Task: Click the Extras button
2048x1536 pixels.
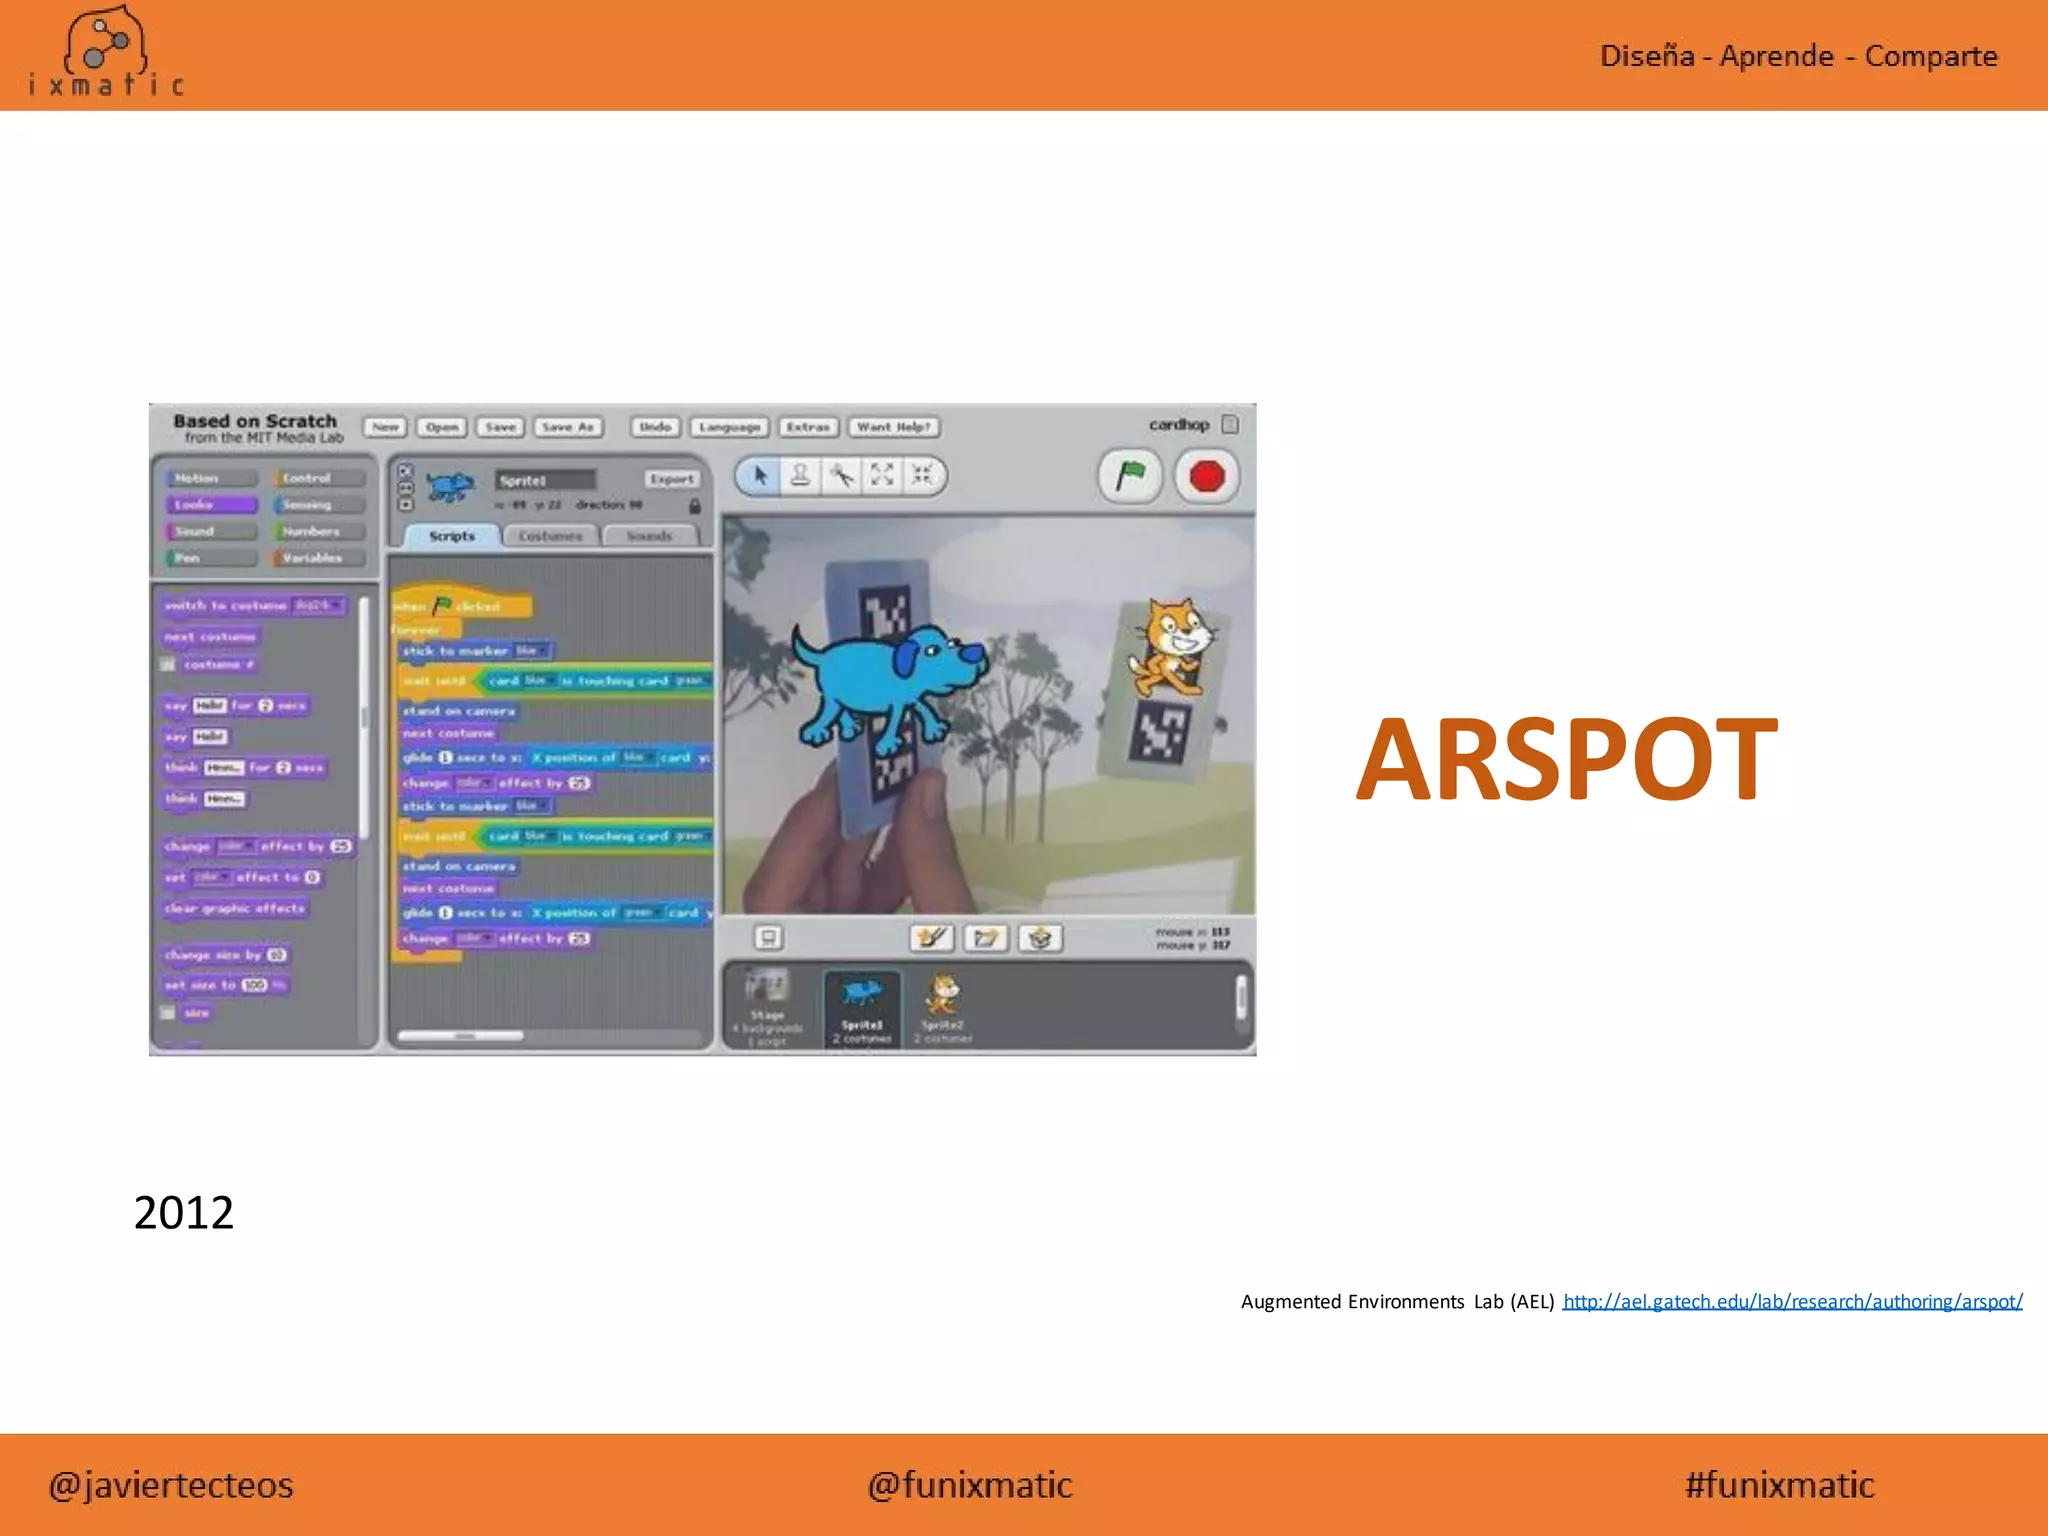Action: click(808, 427)
